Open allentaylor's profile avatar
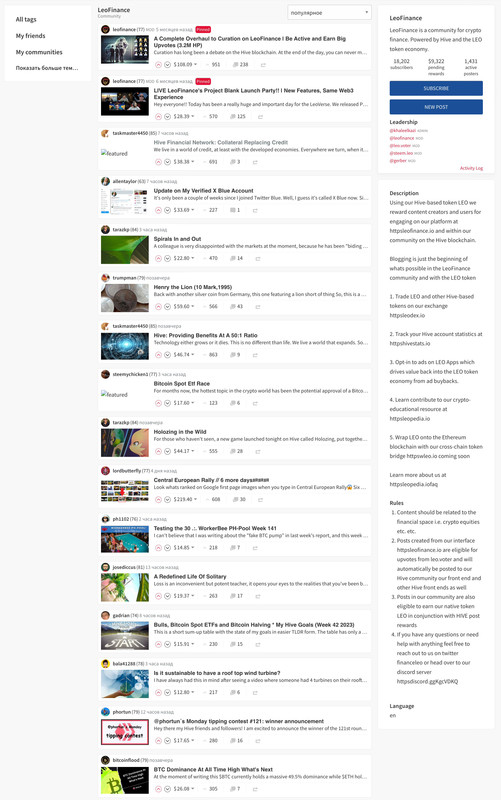 pos(105,181)
